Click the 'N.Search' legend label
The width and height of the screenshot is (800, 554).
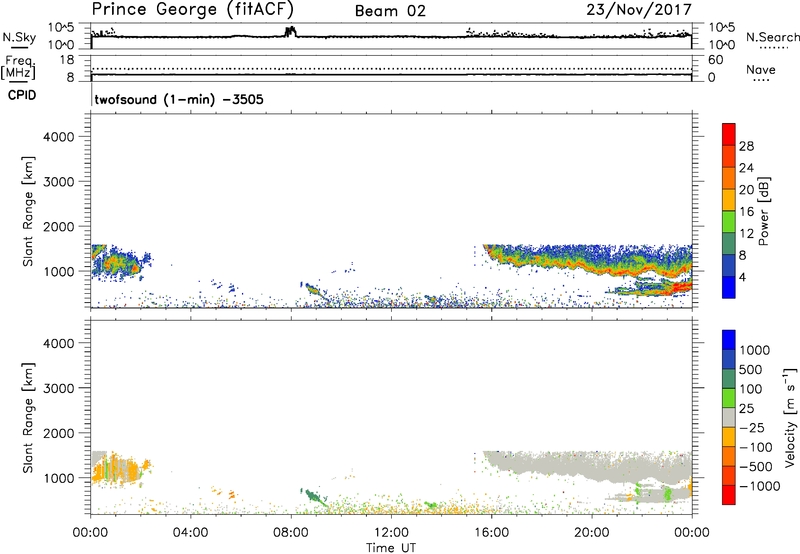tap(772, 37)
